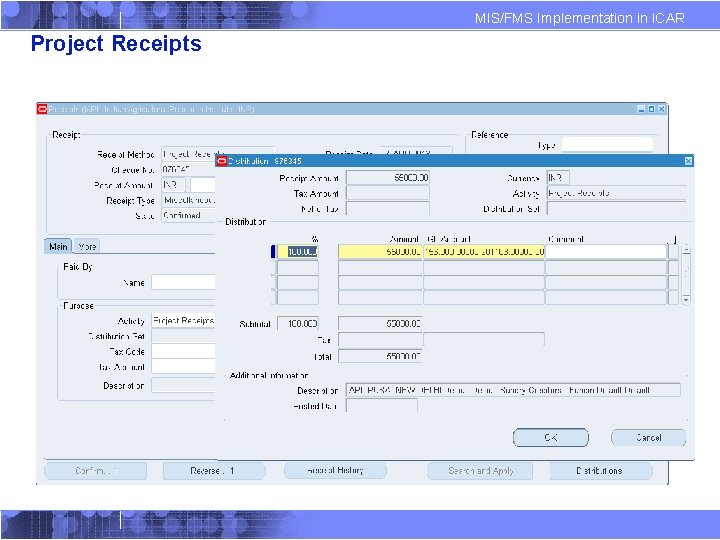The image size is (720, 540).
Task: Click the yellow Amount cell in first row
Action: 380,252
